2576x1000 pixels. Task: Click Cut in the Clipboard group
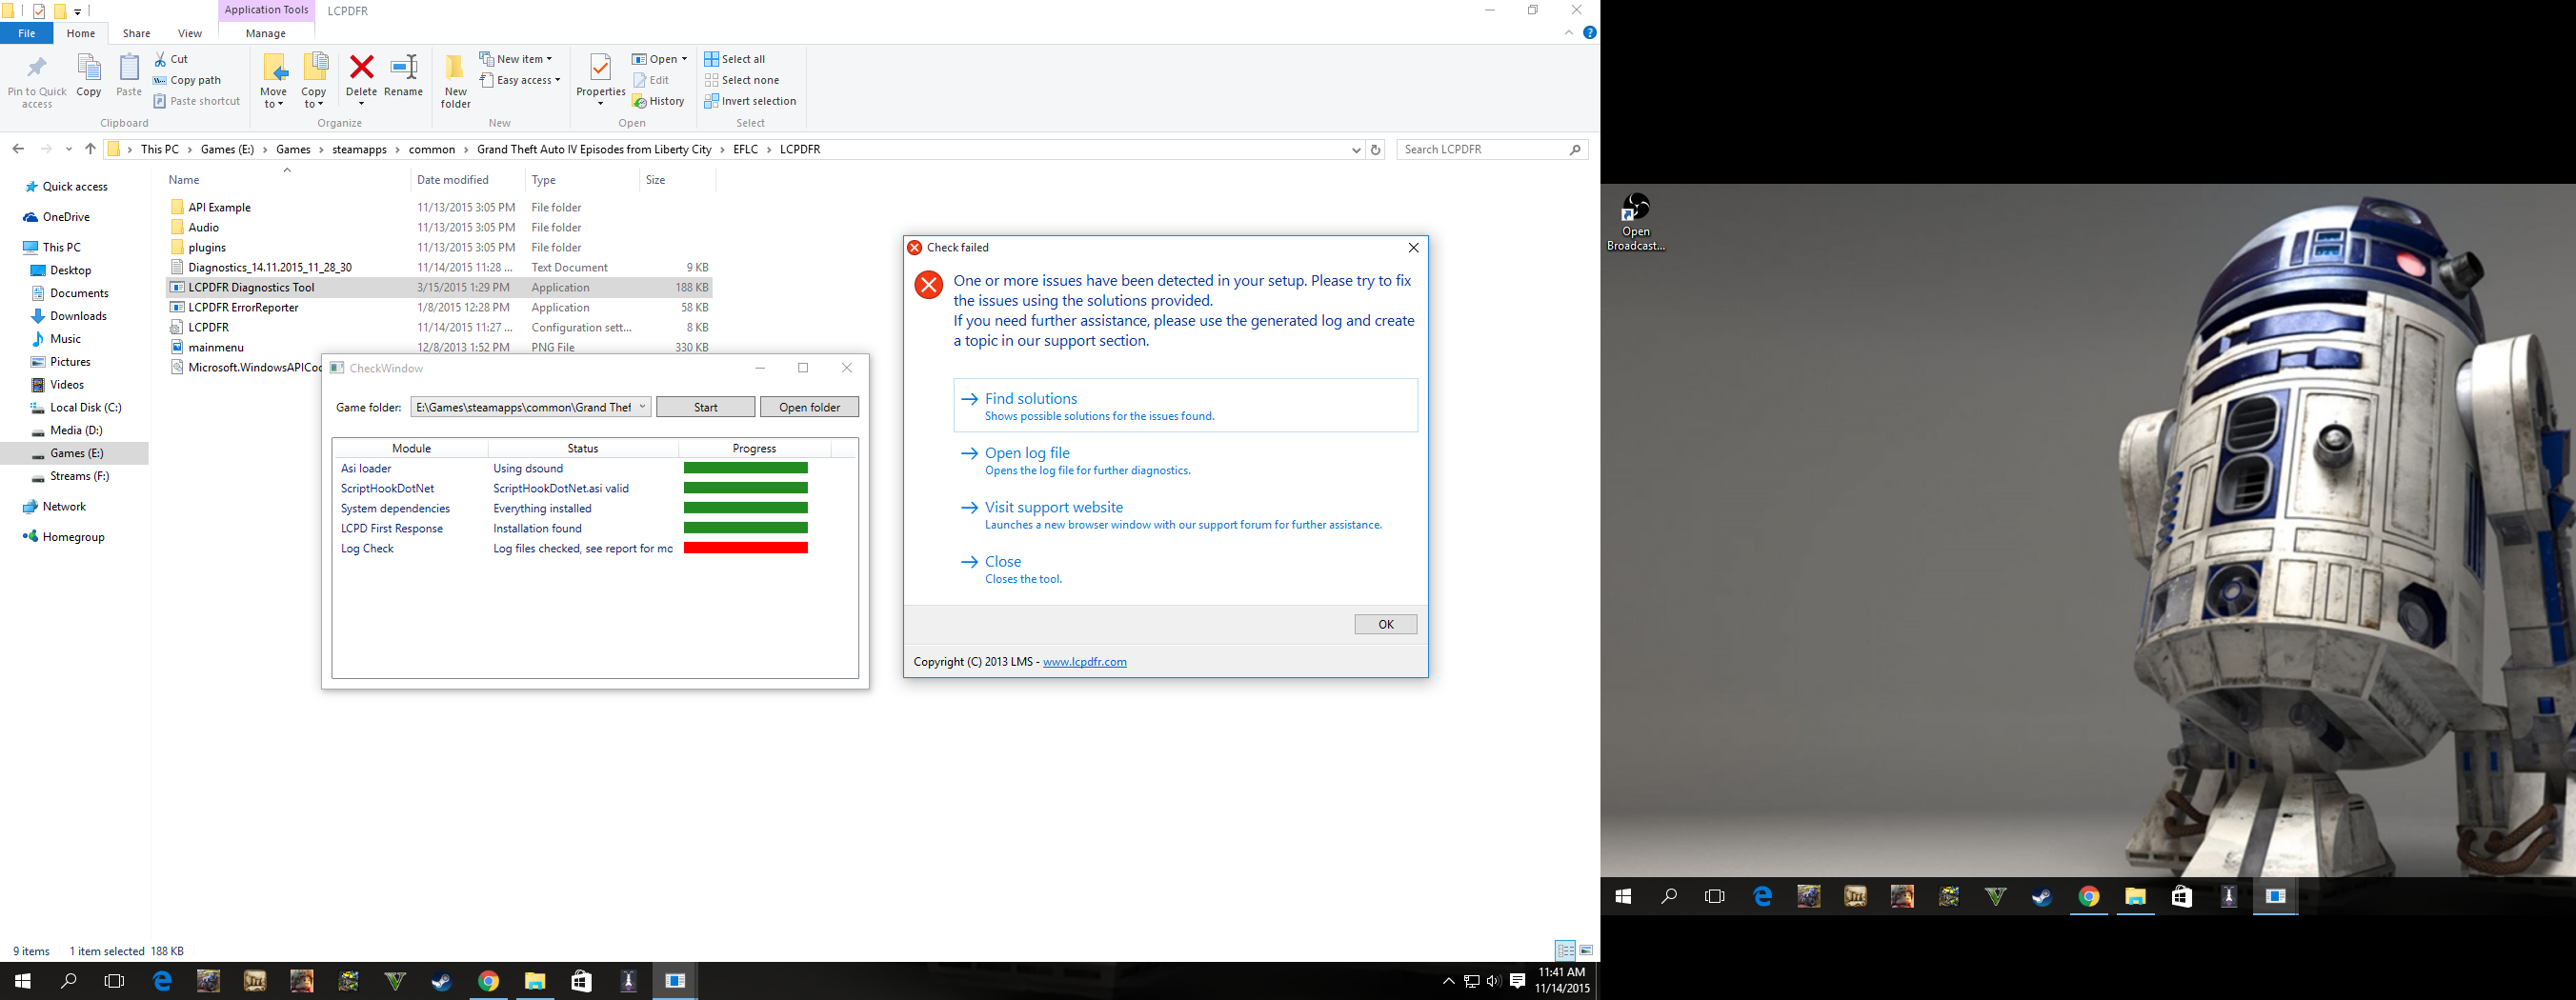[x=171, y=59]
